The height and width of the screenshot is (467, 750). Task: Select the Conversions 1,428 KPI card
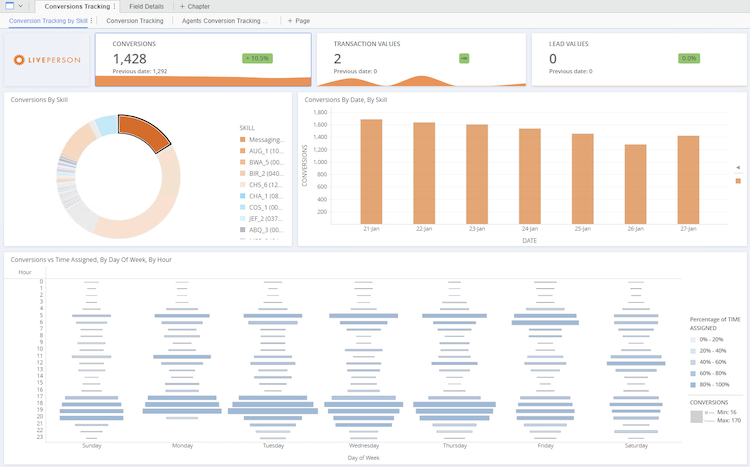pyautogui.click(x=203, y=59)
